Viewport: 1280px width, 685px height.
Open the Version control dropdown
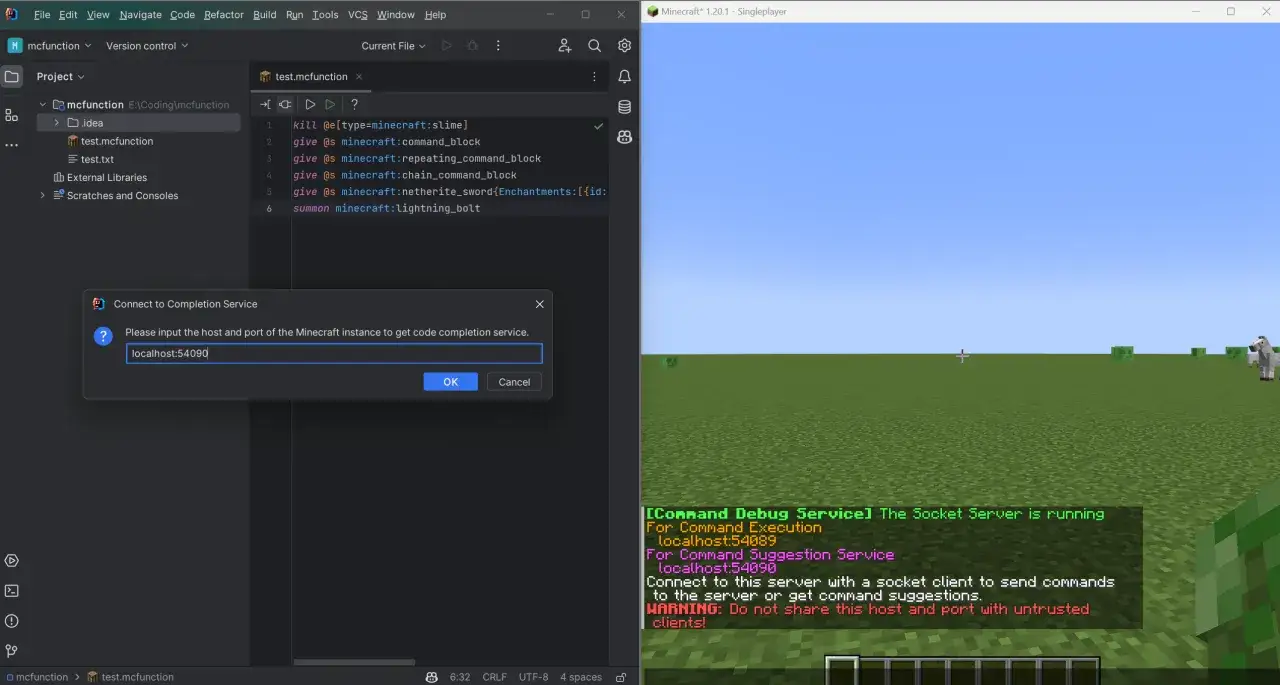coord(147,46)
